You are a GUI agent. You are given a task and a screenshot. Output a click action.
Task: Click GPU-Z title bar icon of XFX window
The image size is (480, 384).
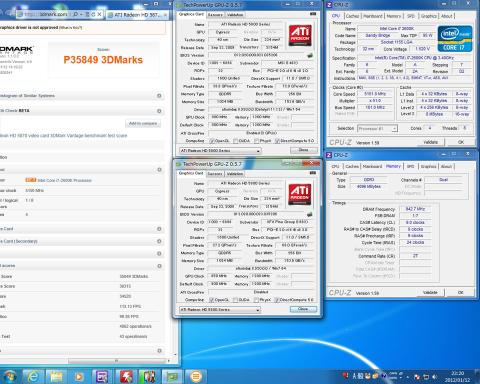click(178, 164)
